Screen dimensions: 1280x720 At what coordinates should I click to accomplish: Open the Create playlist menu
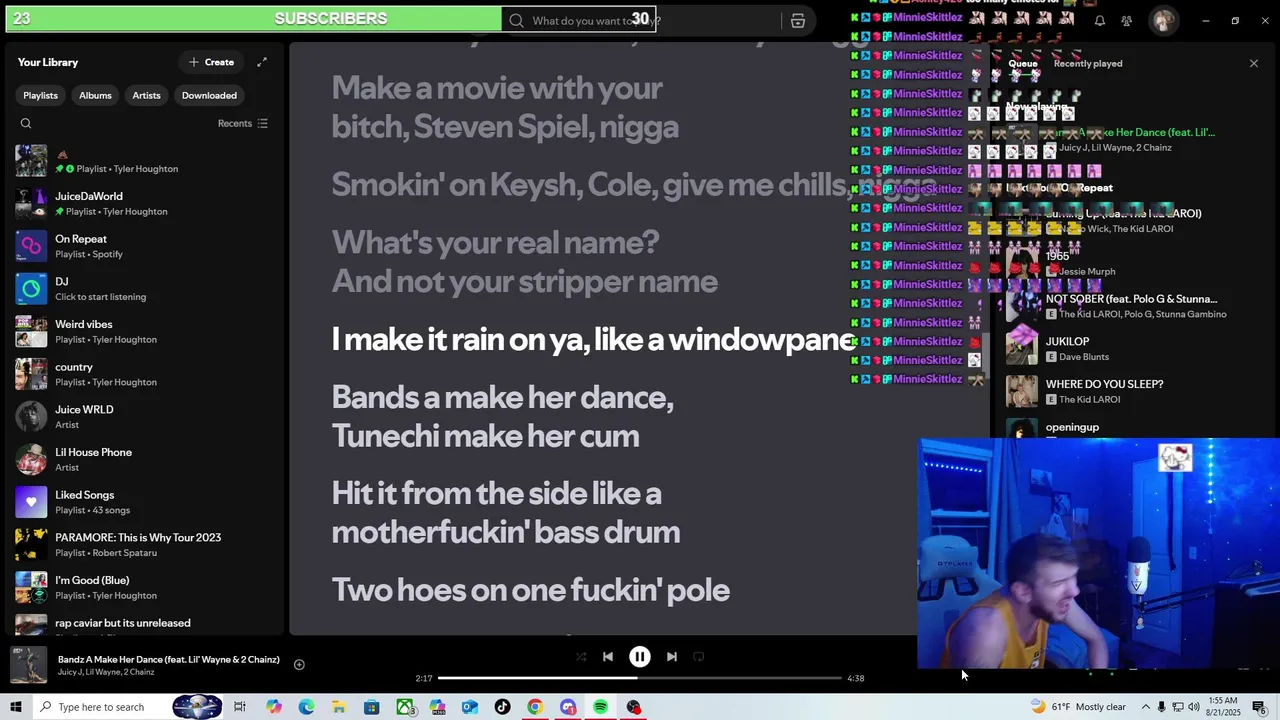[211, 62]
